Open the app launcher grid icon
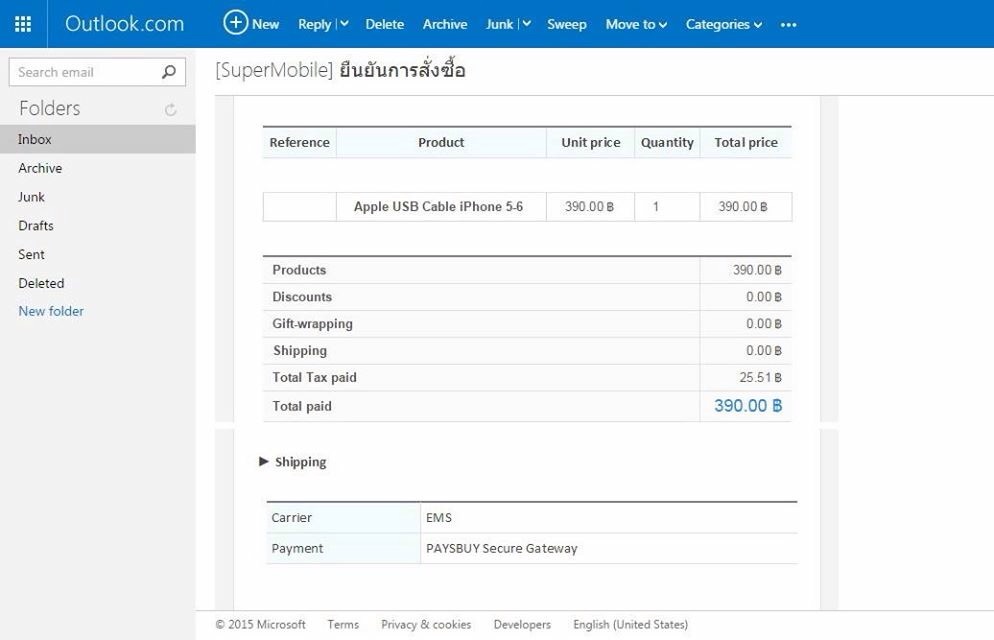Image resolution: width=994 pixels, height=640 pixels. point(23,24)
